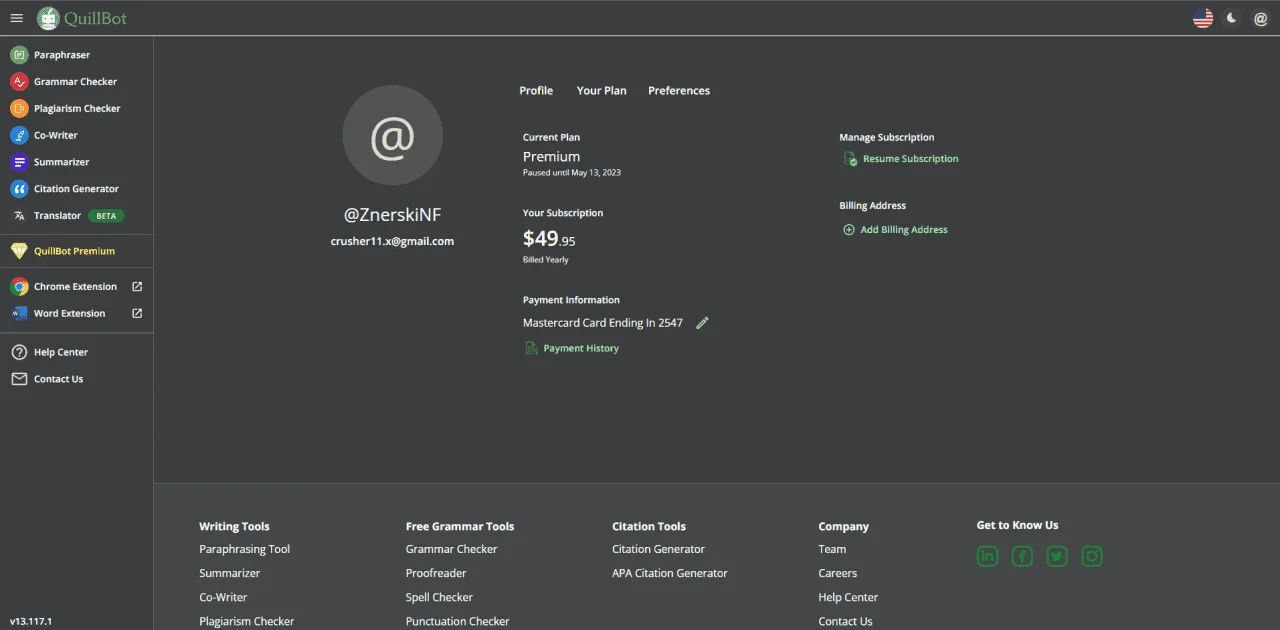Image resolution: width=1280 pixels, height=630 pixels.
Task: Select QuillBot Premium sidebar label
Action: pos(74,251)
